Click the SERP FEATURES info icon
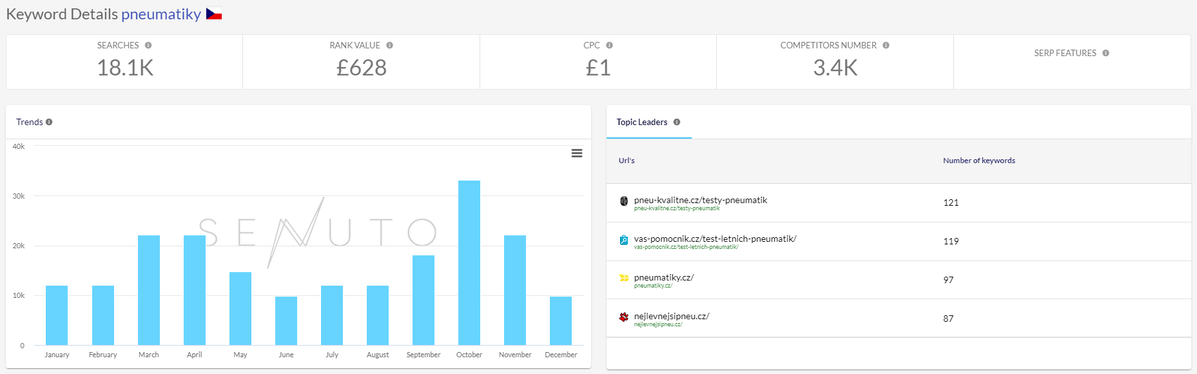The width and height of the screenshot is (1197, 374). point(1105,53)
